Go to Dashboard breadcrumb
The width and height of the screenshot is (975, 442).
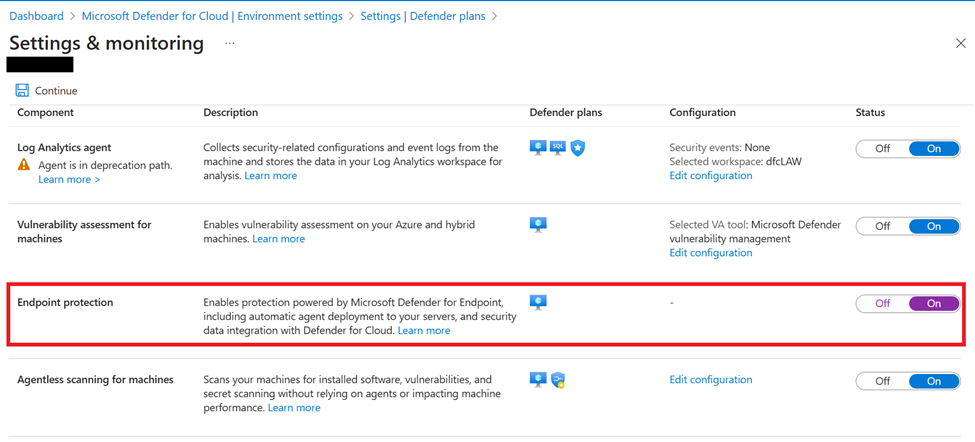pos(36,16)
